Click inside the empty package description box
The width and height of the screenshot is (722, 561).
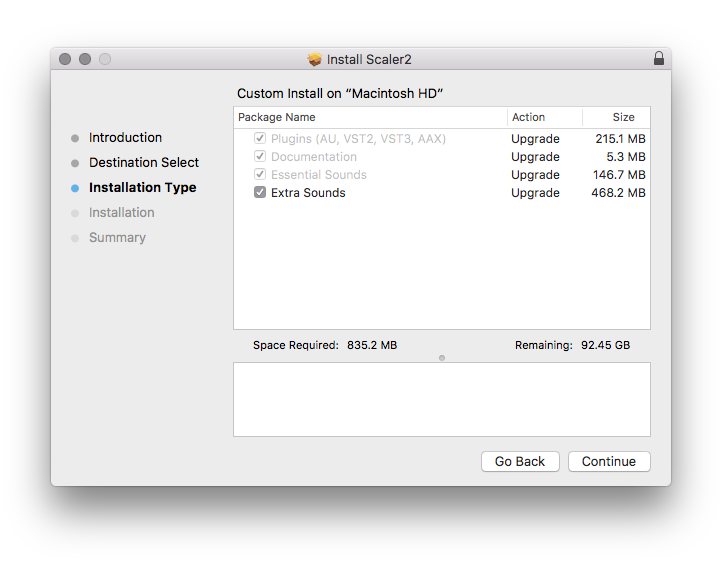coord(441,399)
